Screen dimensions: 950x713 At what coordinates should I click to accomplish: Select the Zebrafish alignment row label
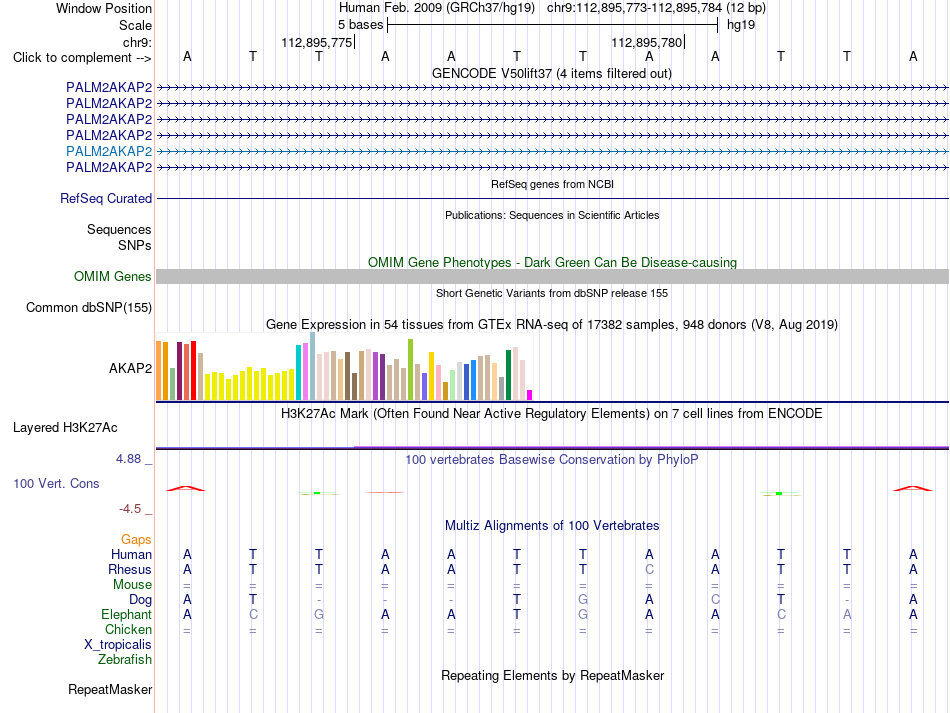(125, 659)
